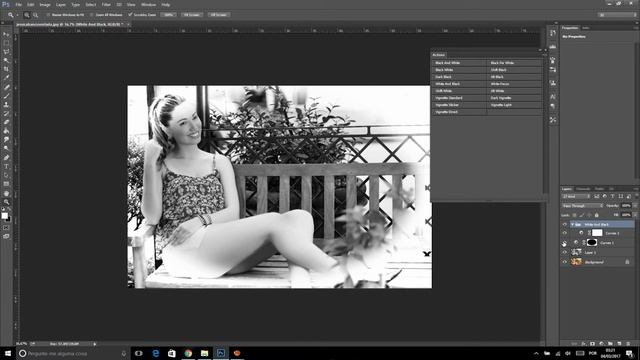640x360 pixels.
Task: Open the layer Kind filter dropdown
Action: tap(576, 196)
